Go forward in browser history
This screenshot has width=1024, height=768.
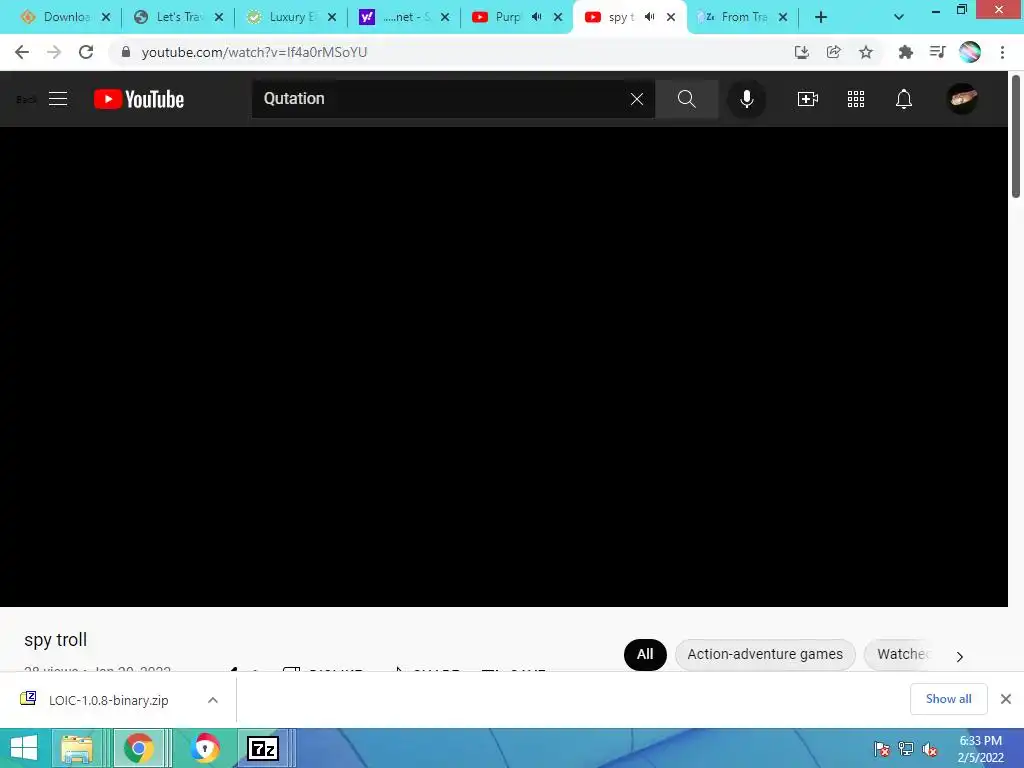pos(54,52)
